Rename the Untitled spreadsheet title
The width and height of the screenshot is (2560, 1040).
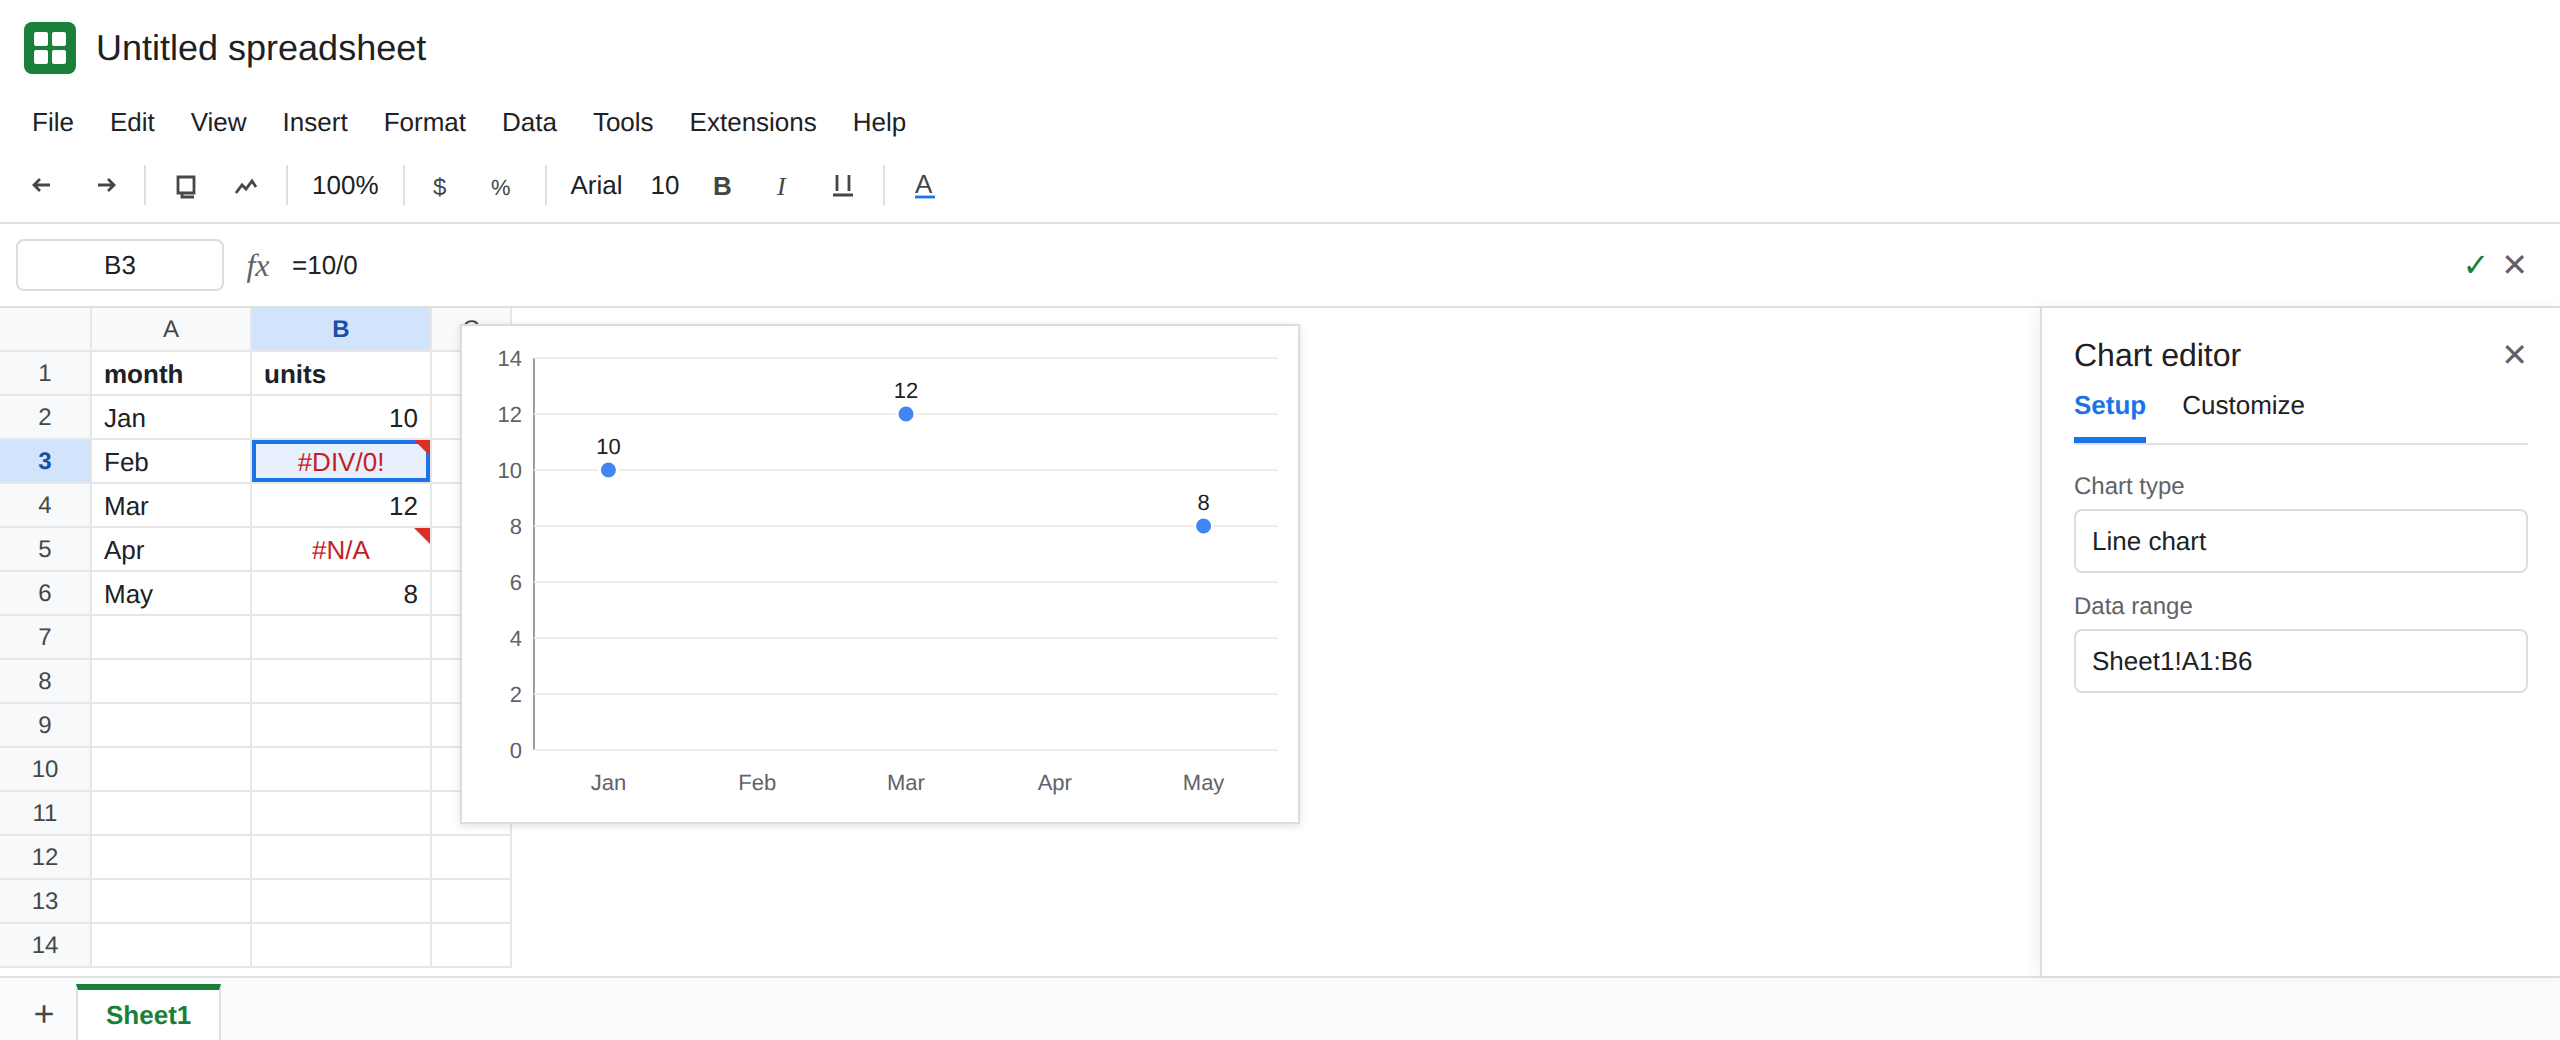[261, 48]
